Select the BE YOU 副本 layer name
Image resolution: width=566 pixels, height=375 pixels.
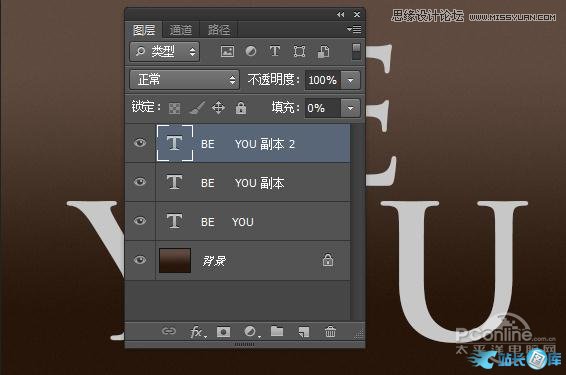point(243,183)
